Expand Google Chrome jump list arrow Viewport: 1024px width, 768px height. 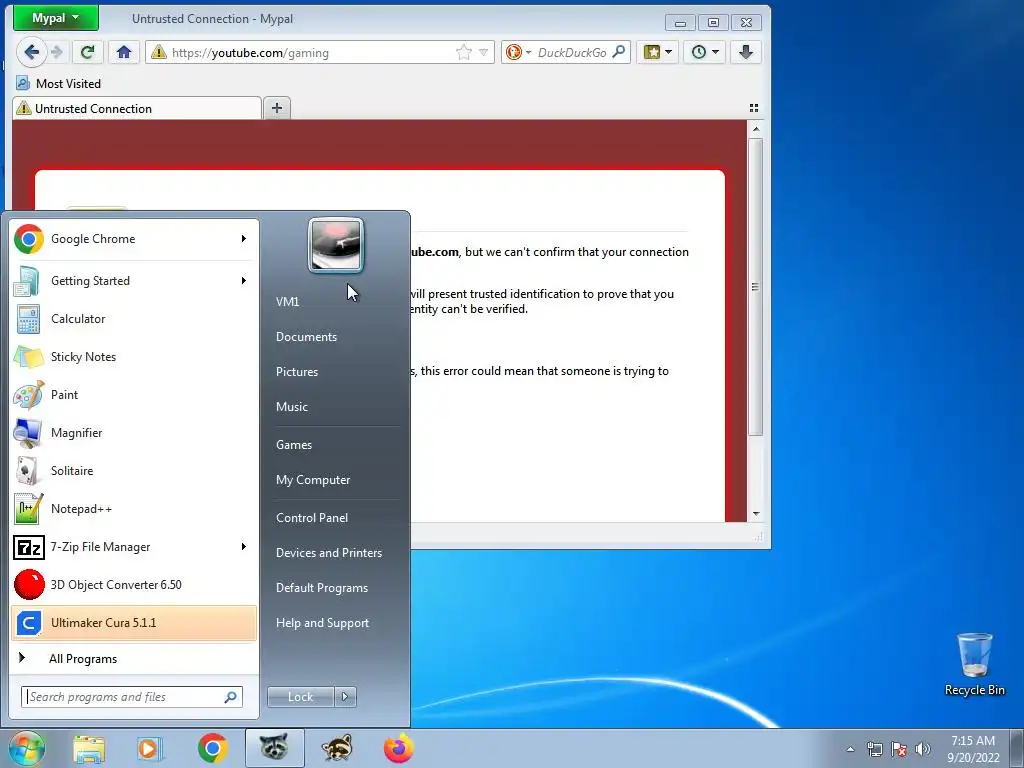244,239
